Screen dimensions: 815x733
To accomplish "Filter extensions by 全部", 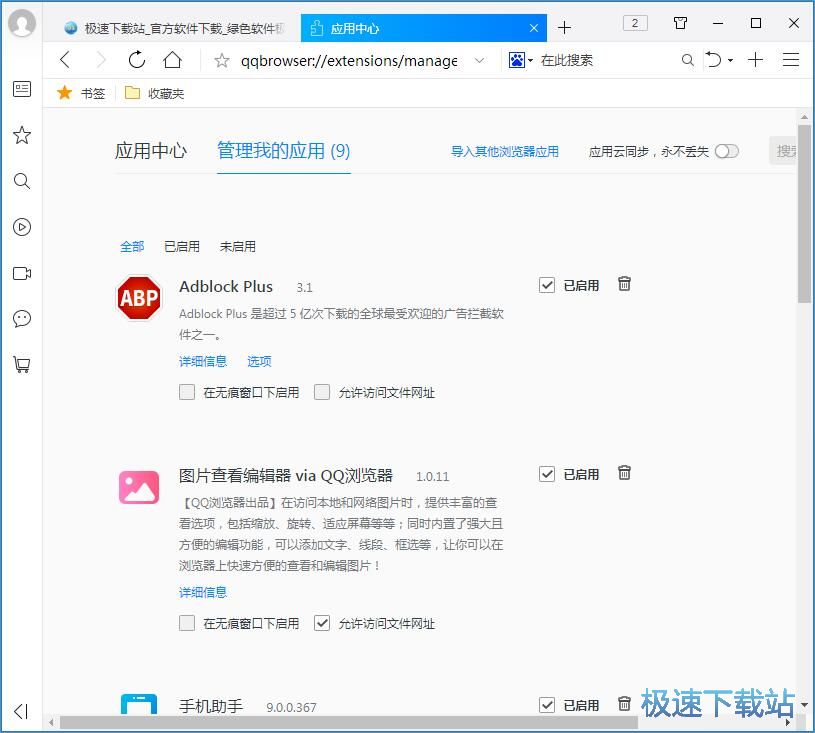I will [132, 246].
